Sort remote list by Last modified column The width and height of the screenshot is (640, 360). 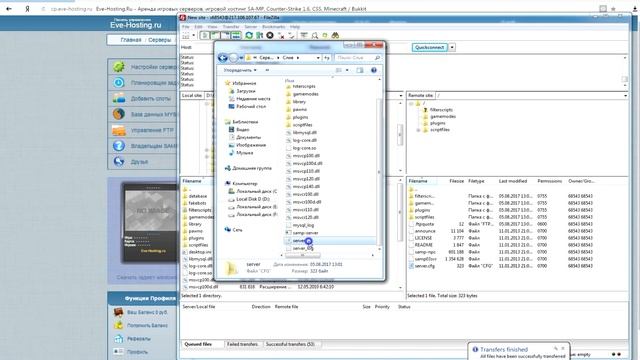[x=513, y=181]
